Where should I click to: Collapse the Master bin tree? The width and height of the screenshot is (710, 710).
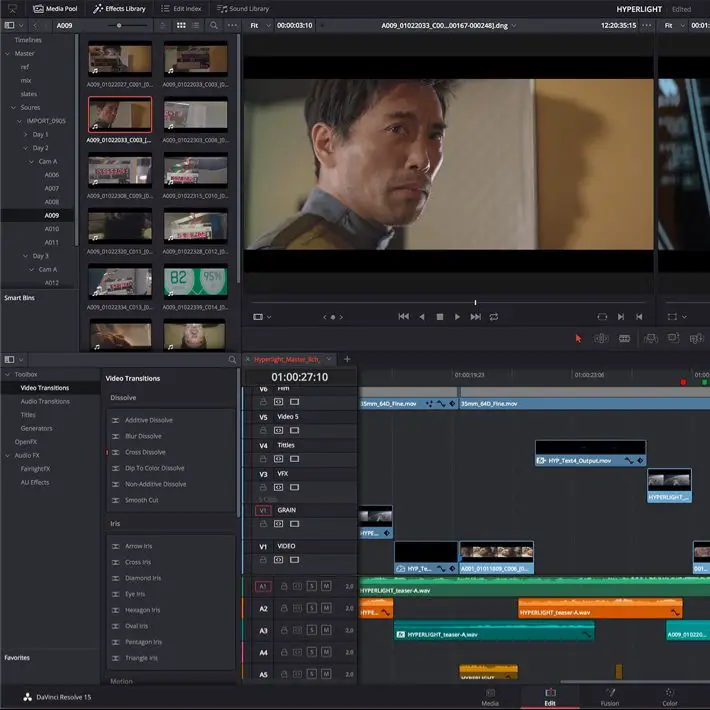coord(7,53)
